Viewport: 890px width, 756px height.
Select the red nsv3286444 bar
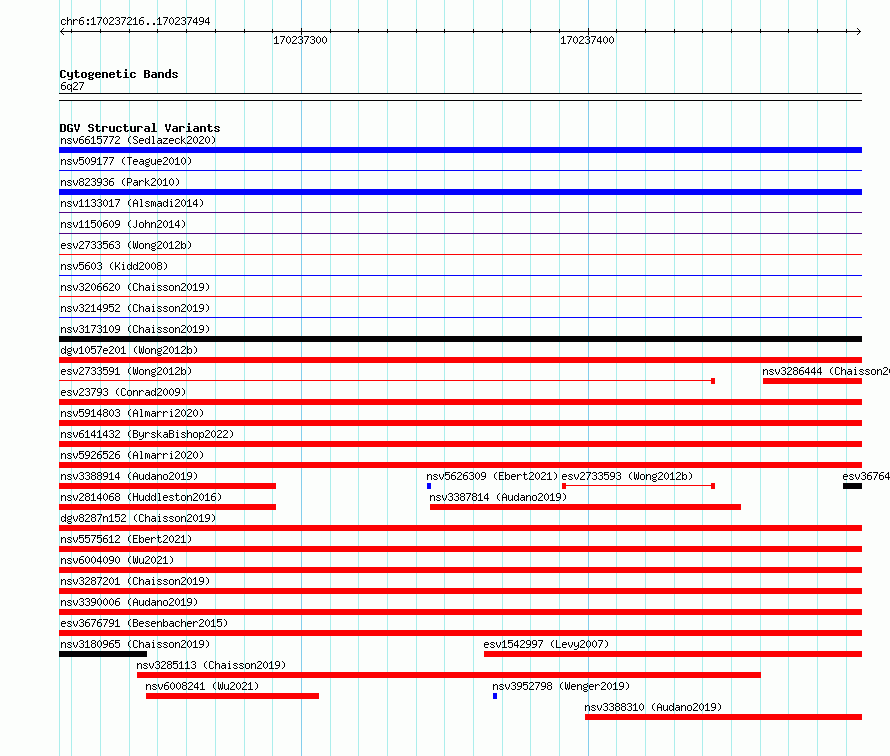tap(812, 381)
